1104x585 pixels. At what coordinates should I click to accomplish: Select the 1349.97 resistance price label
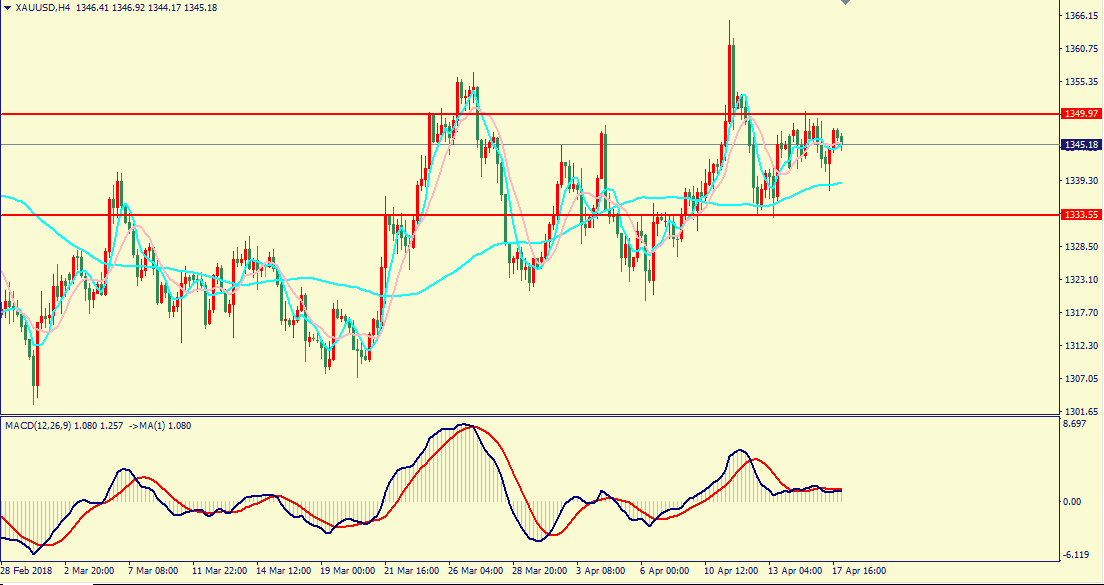pyautogui.click(x=1080, y=114)
